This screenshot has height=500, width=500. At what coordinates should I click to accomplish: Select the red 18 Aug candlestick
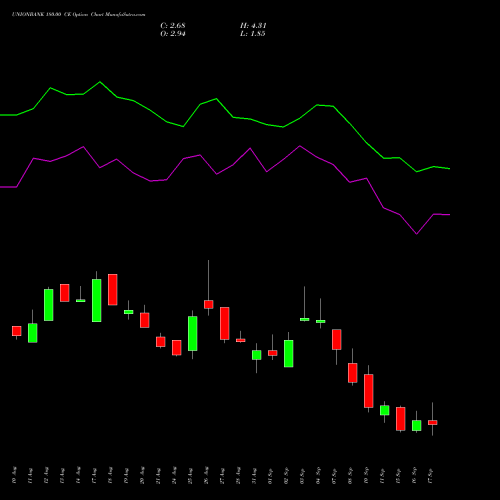click(x=113, y=290)
